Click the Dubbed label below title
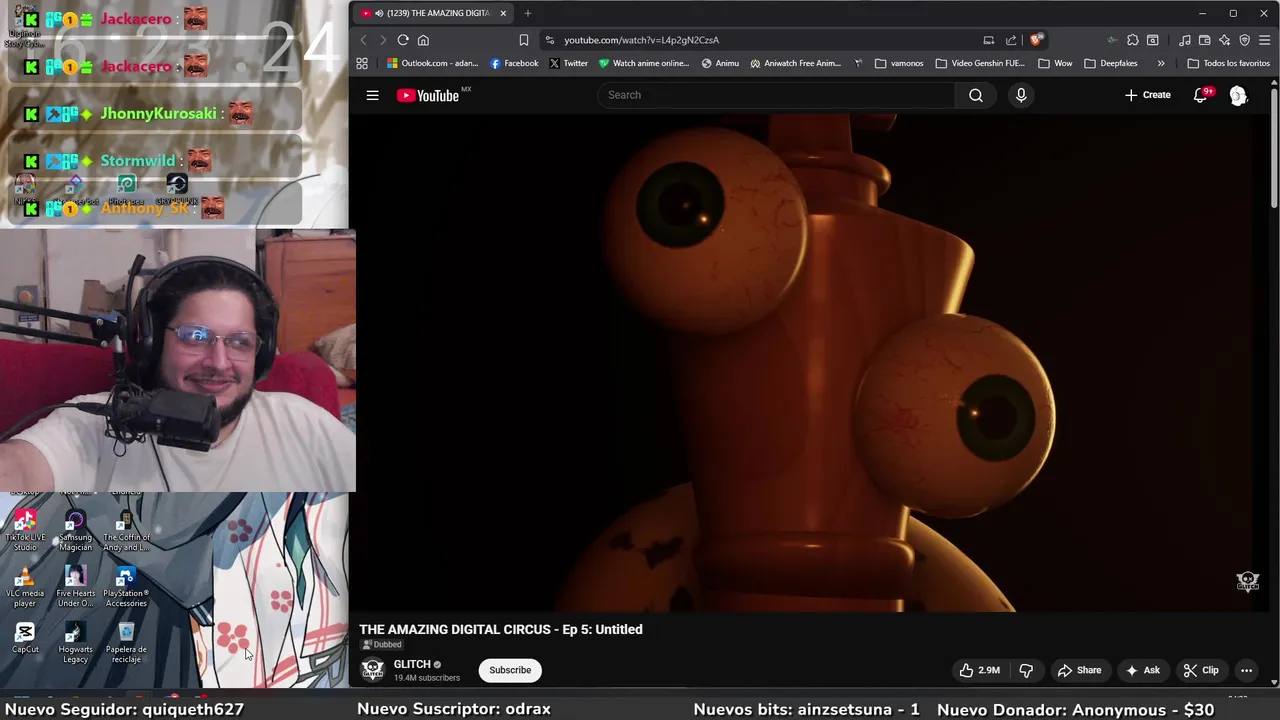This screenshot has height=720, width=1280. [x=381, y=645]
